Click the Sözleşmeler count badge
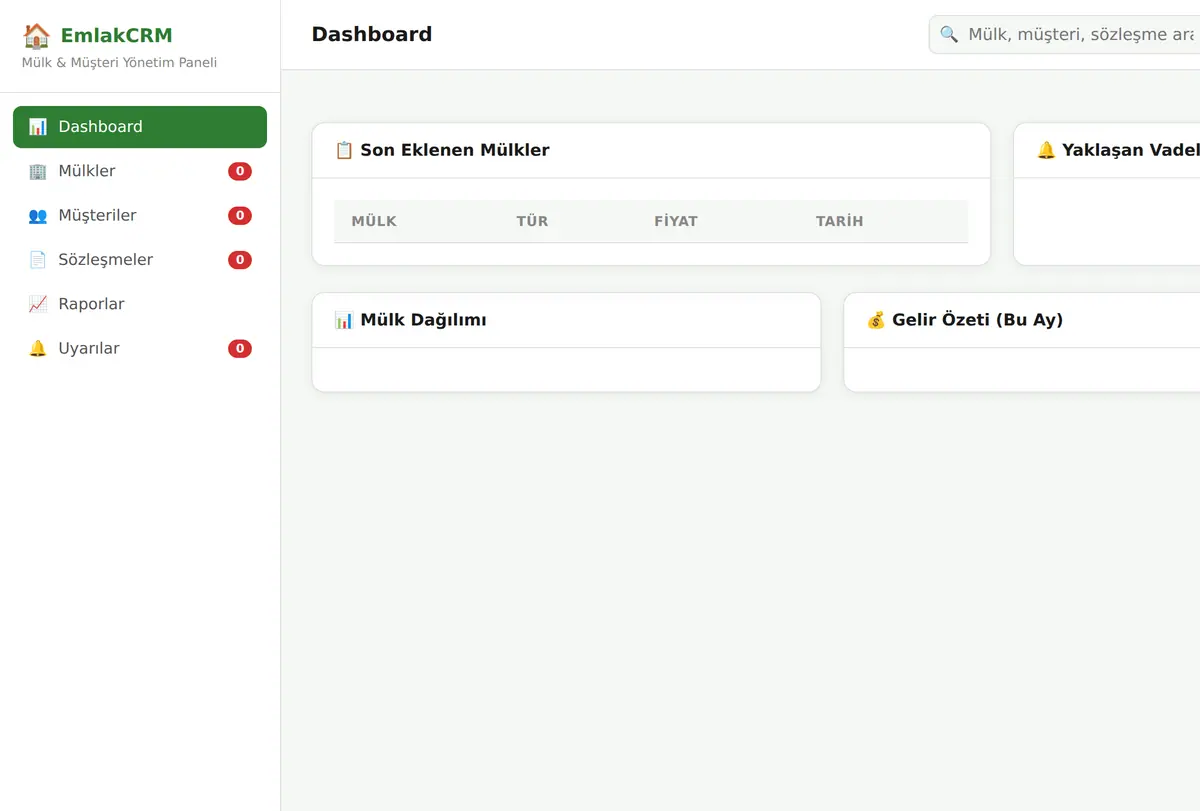The image size is (1200, 811). pos(240,260)
